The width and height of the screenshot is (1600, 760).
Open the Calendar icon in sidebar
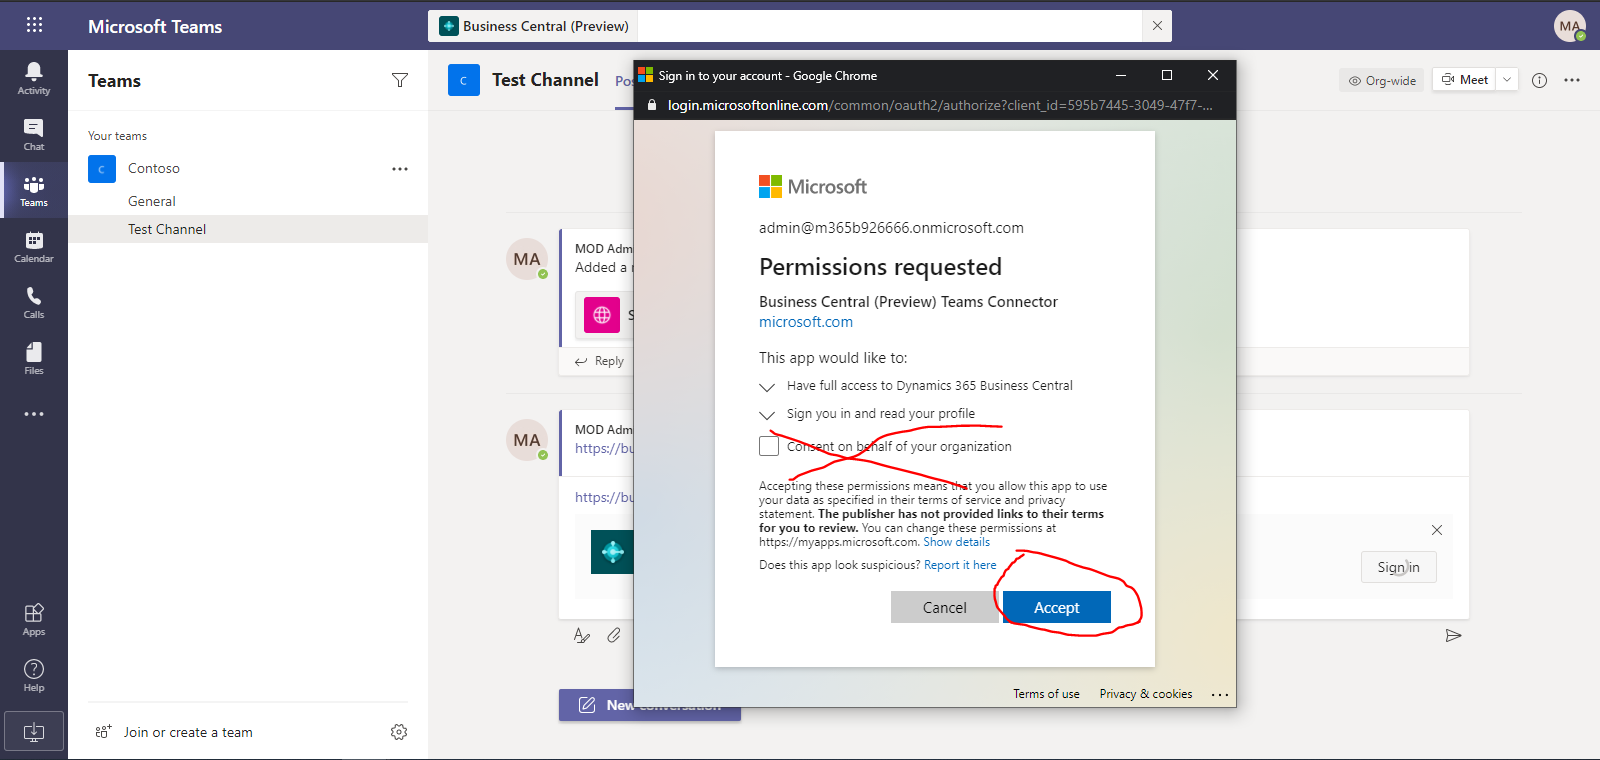tap(33, 246)
